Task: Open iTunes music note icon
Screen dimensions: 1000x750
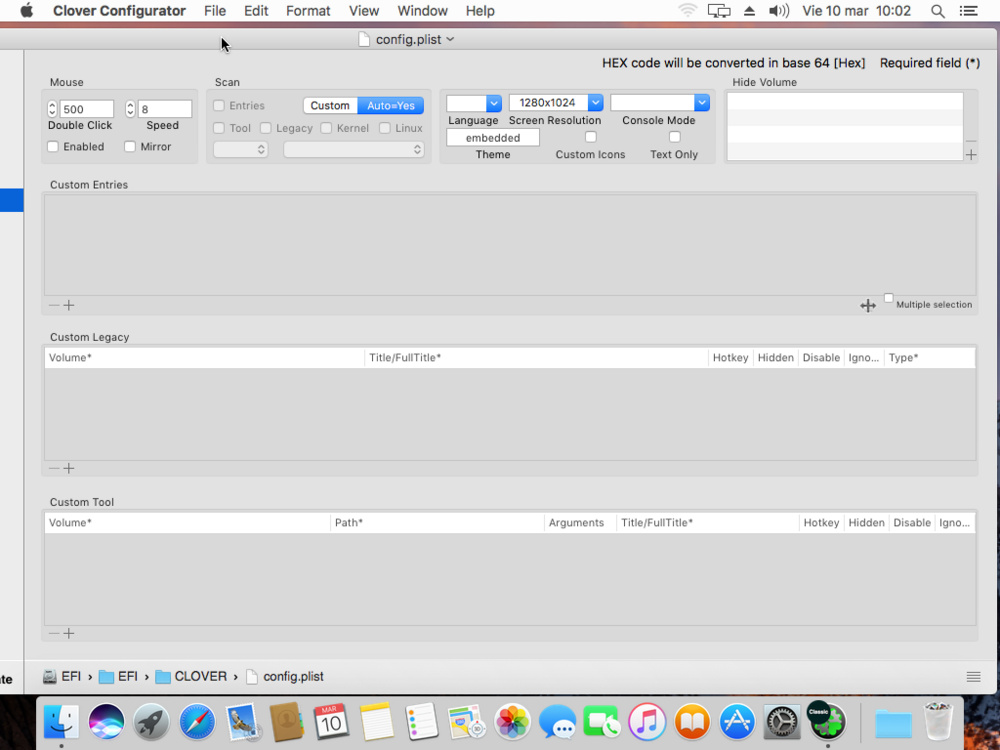Action: (647, 721)
